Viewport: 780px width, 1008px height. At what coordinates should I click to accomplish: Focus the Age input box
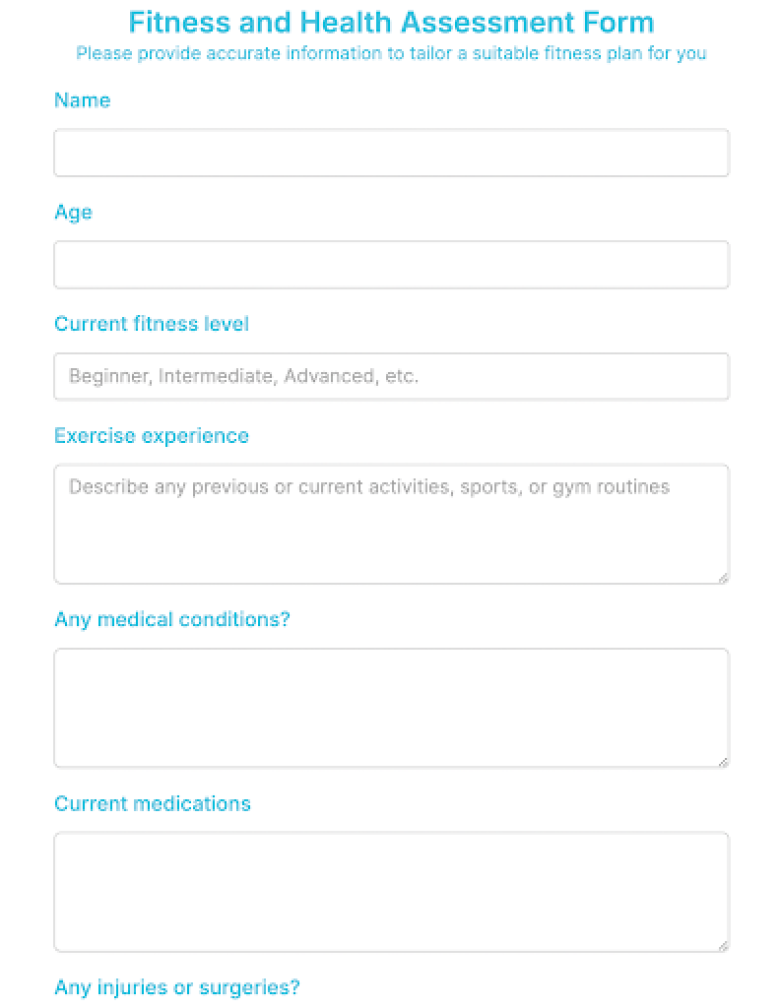click(x=391, y=265)
